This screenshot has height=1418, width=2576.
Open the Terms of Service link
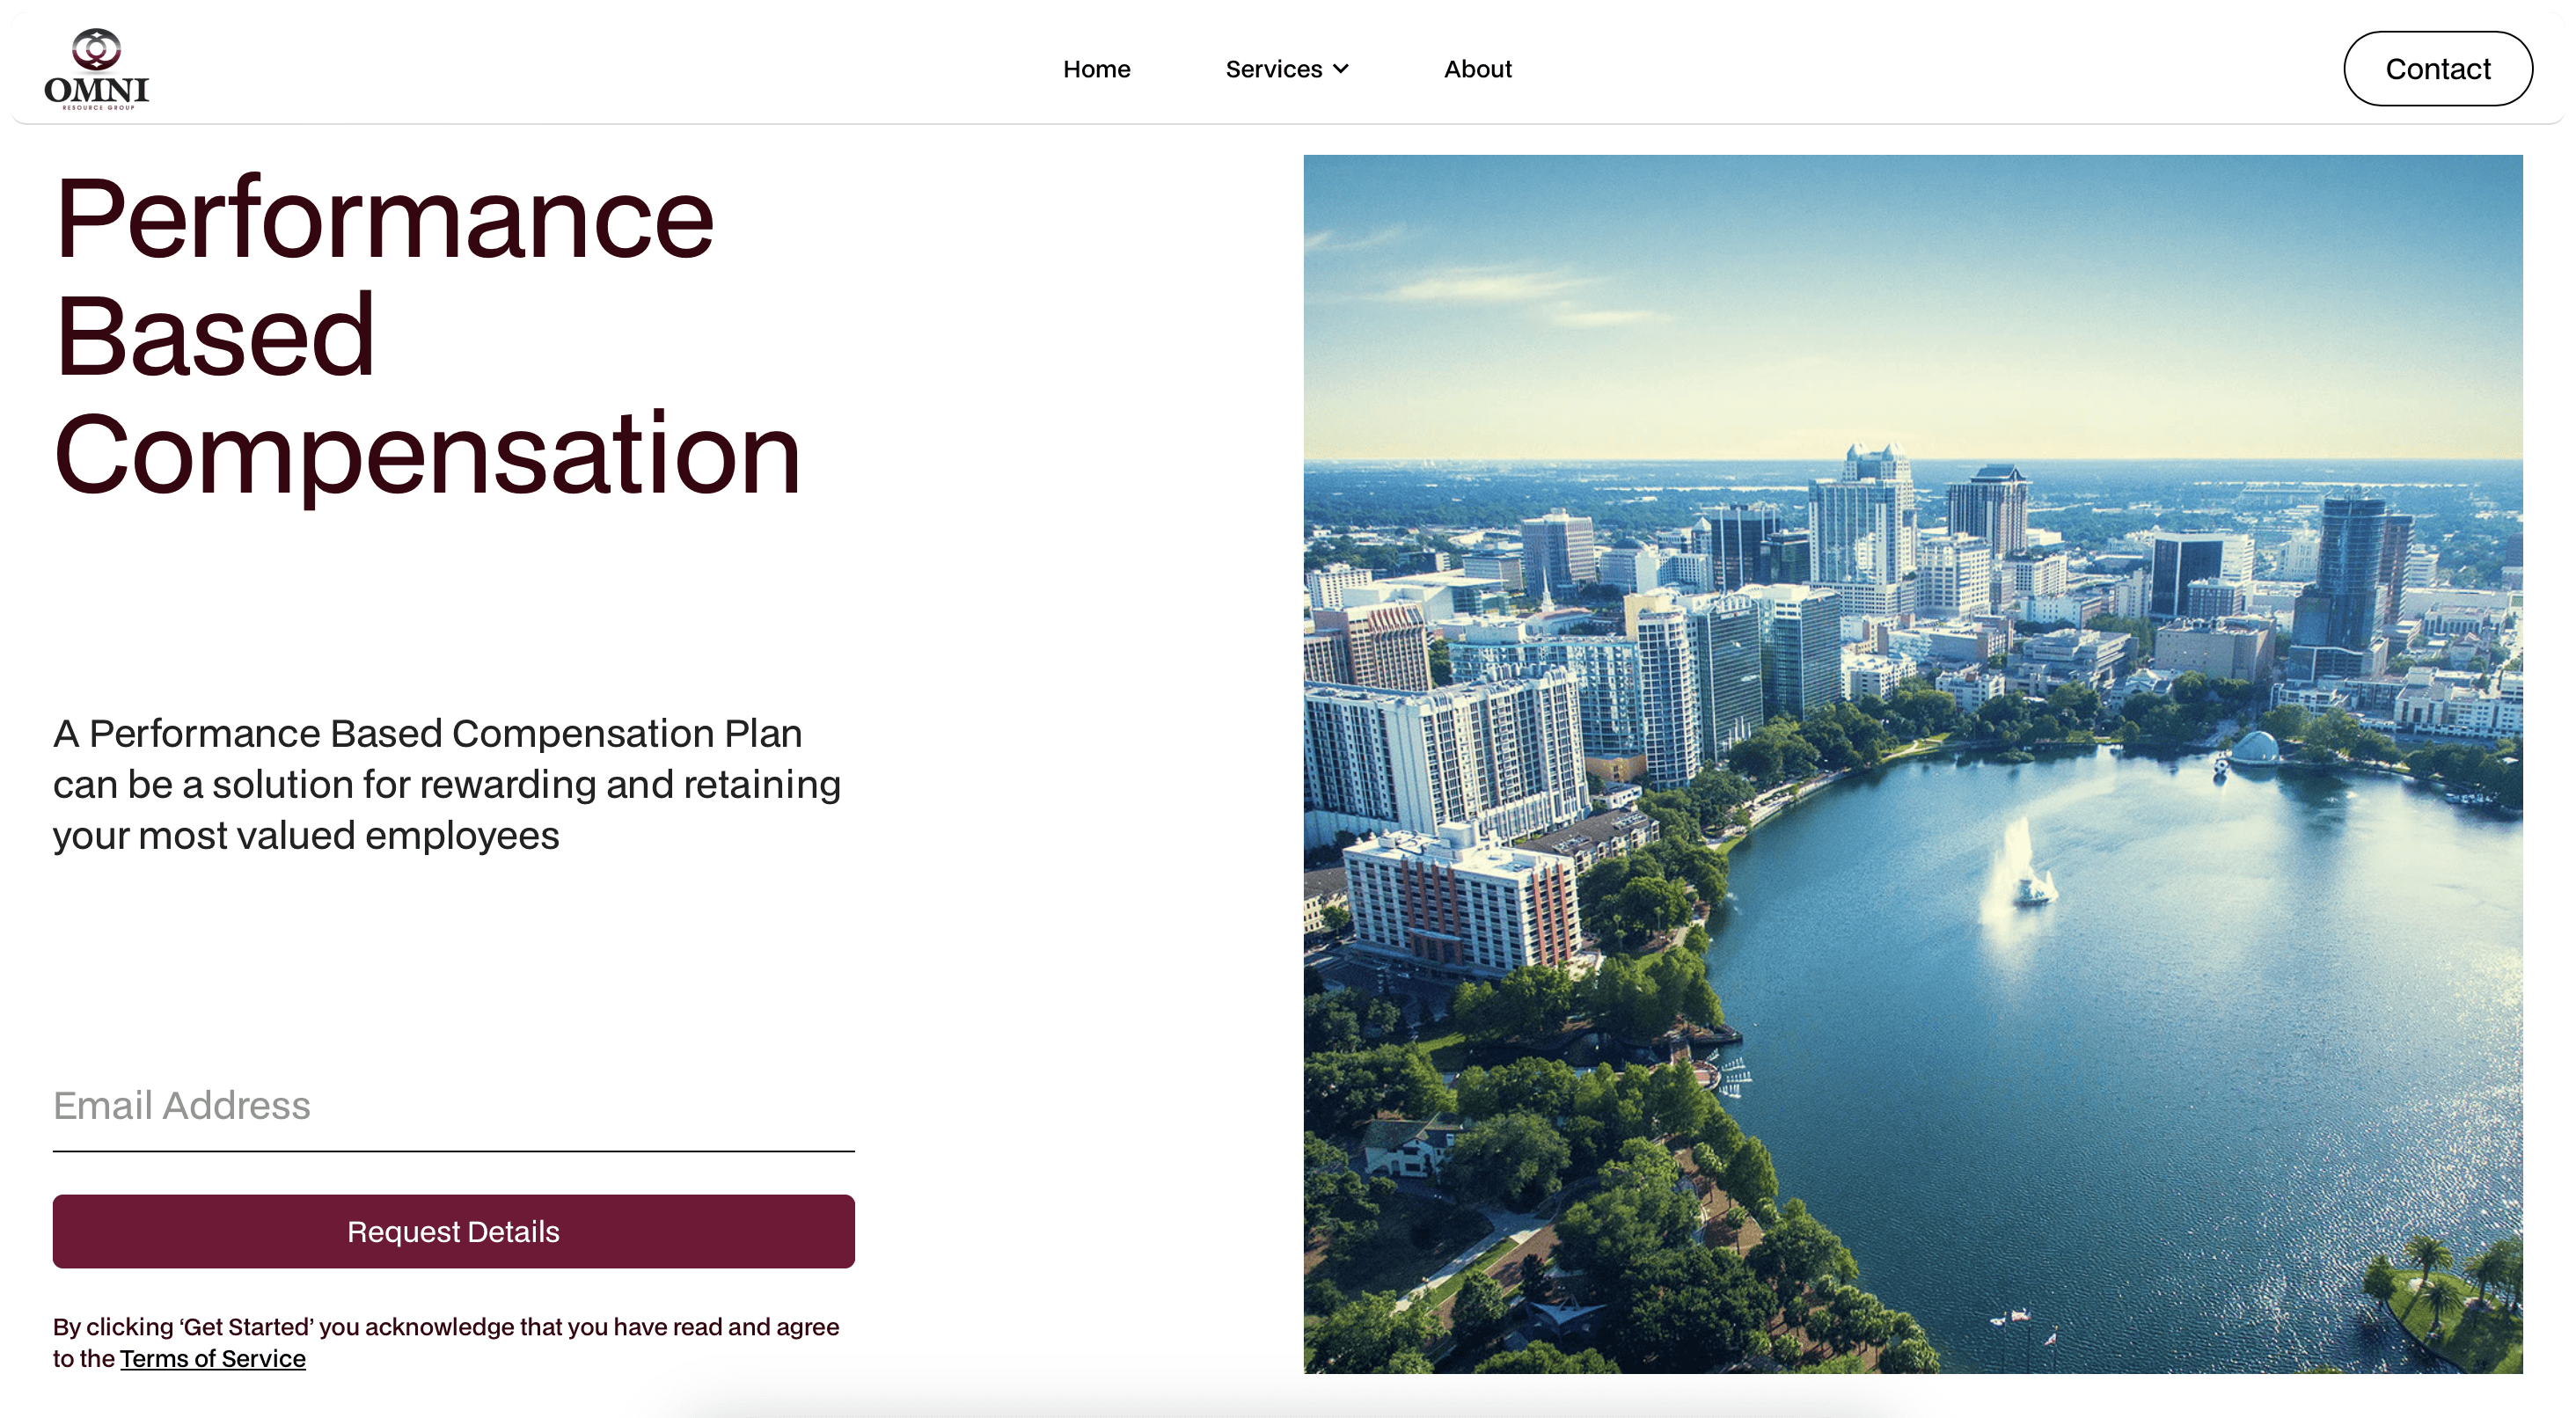pyautogui.click(x=212, y=1359)
